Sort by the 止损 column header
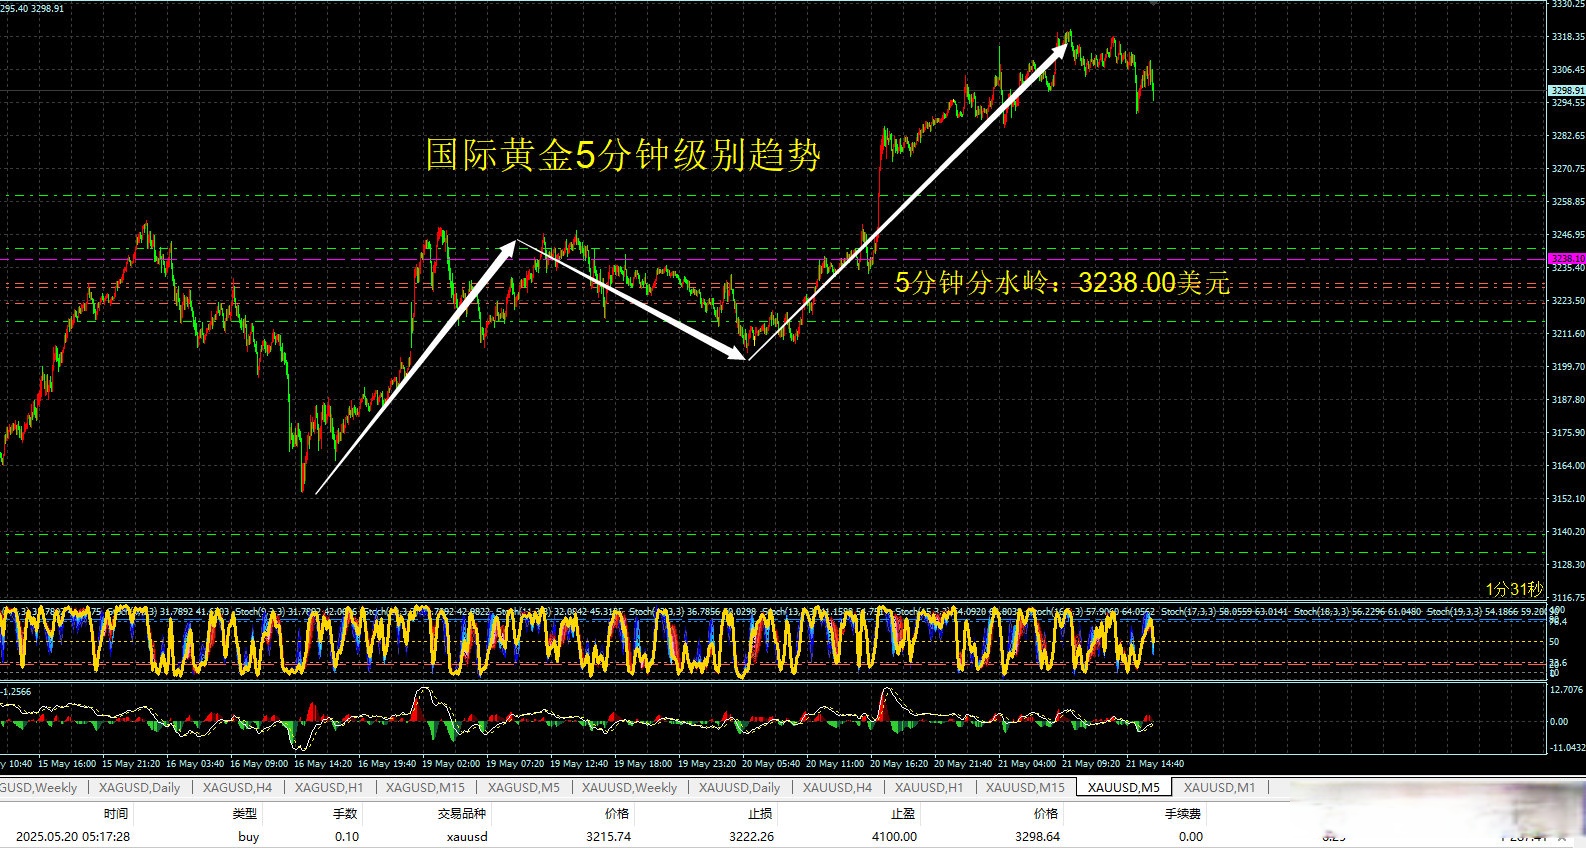Screen dimensions: 1586x848 (x=760, y=814)
